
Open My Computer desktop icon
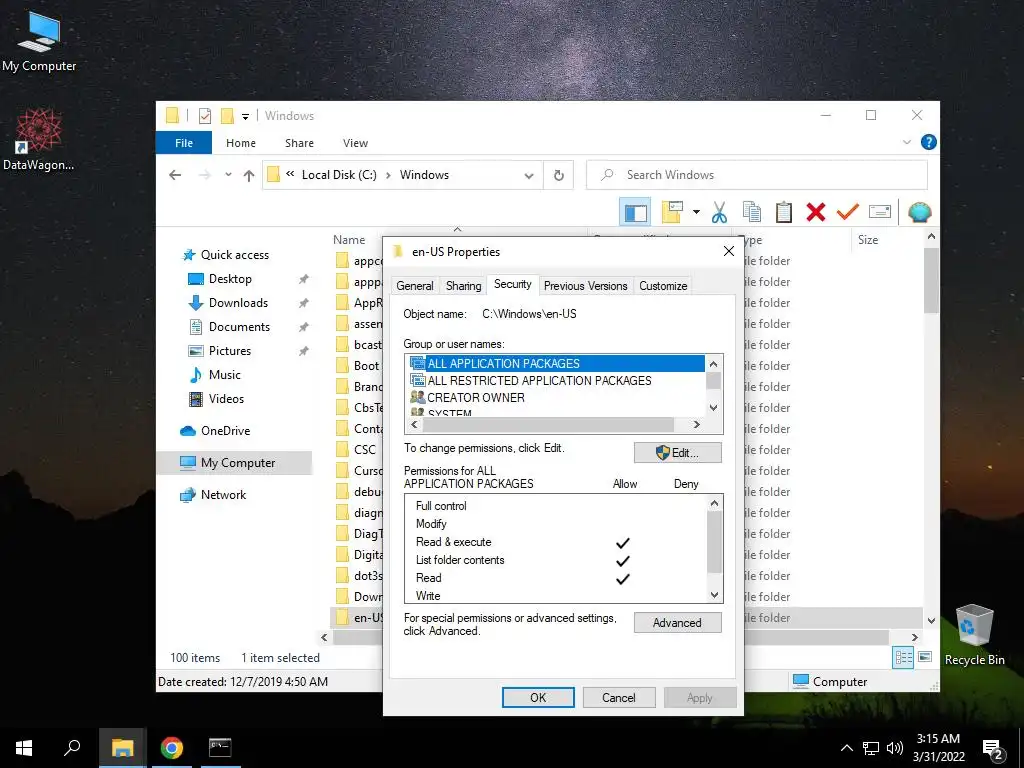pyautogui.click(x=39, y=41)
